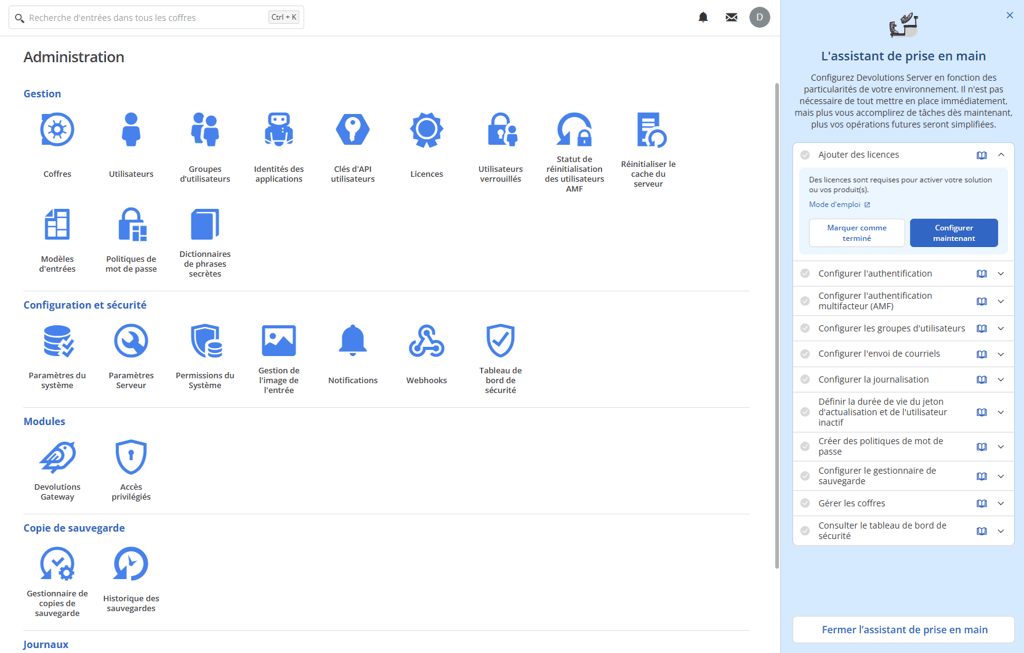Mark Configurer l'authentification step check circle
This screenshot has width=1024, height=653.
click(805, 273)
